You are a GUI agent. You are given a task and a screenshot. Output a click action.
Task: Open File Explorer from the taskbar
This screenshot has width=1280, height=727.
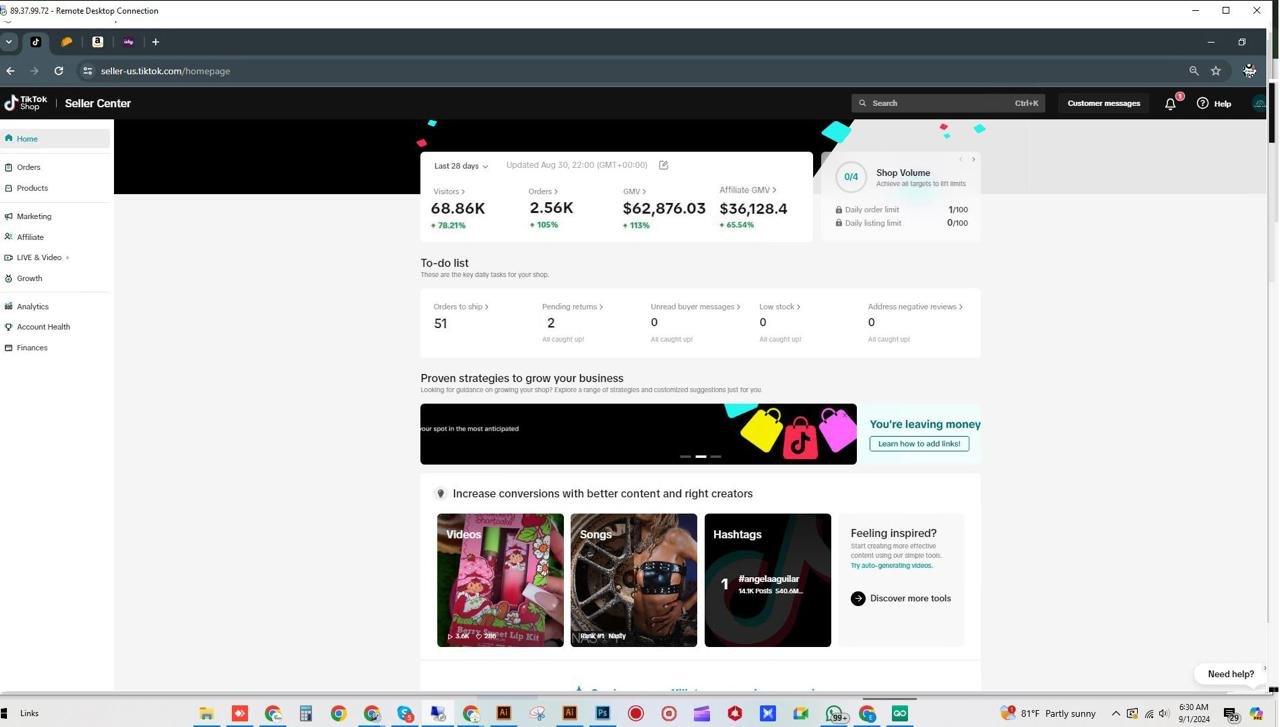coord(207,713)
